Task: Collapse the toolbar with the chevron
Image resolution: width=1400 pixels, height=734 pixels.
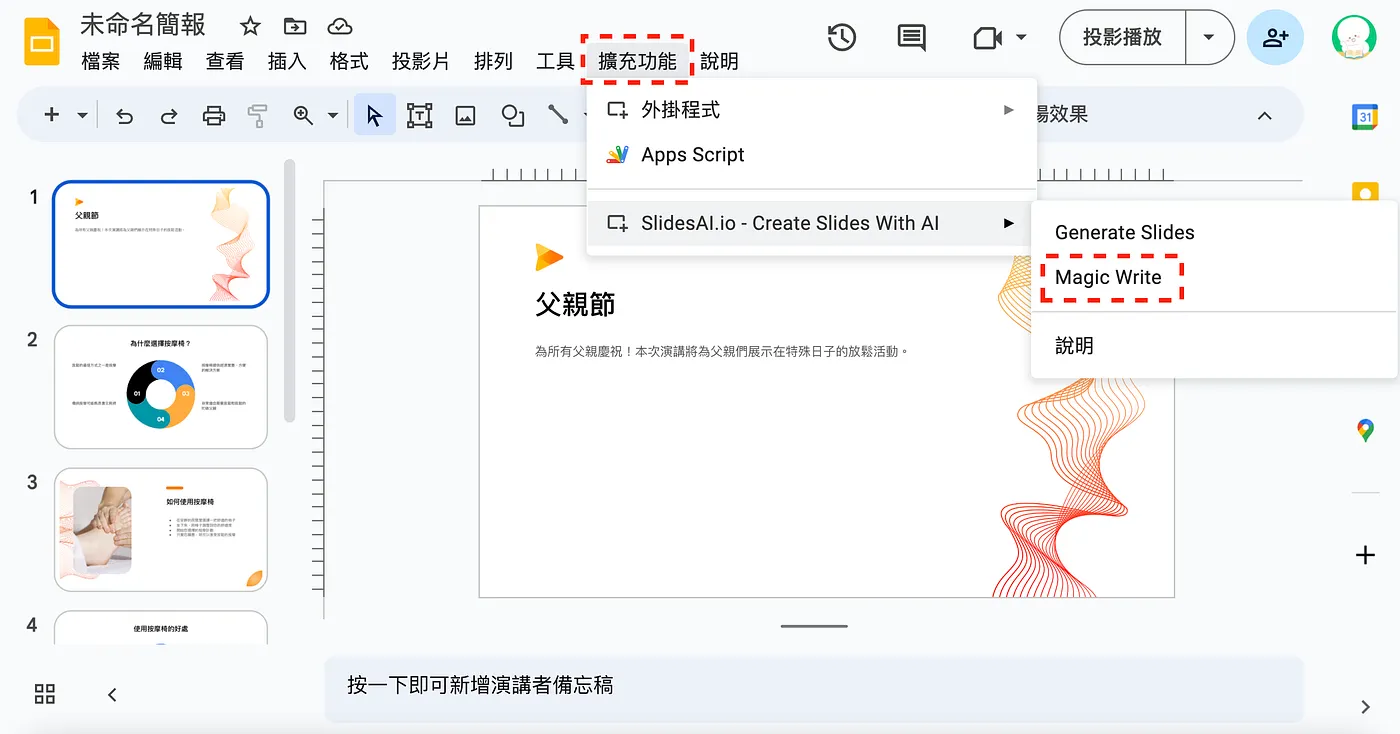Action: click(x=1265, y=116)
